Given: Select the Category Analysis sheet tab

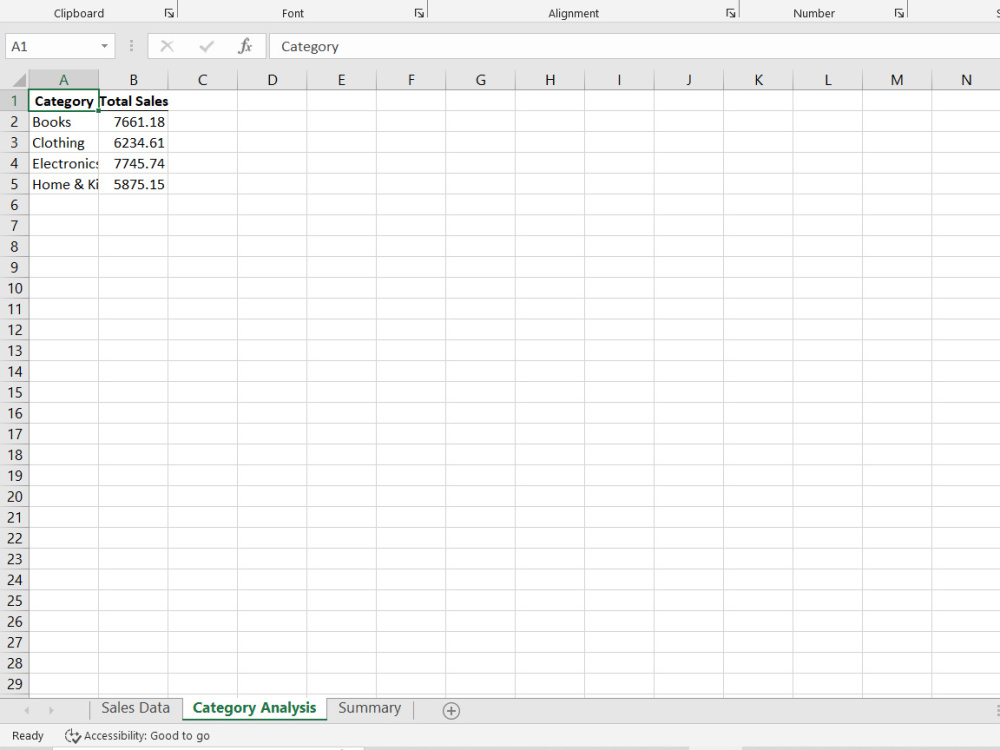Looking at the screenshot, I should 254,708.
